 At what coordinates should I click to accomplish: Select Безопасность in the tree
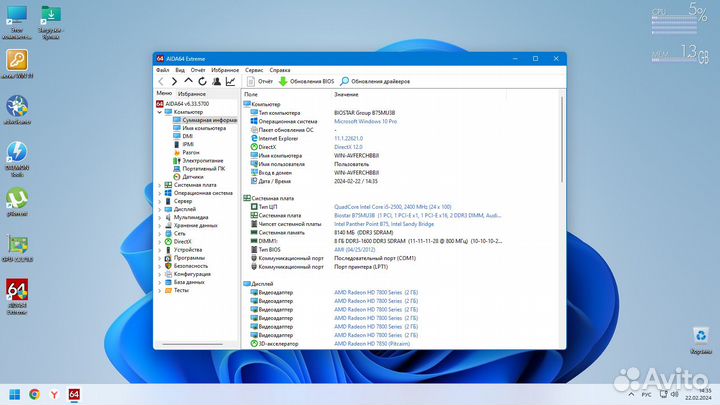click(186, 266)
